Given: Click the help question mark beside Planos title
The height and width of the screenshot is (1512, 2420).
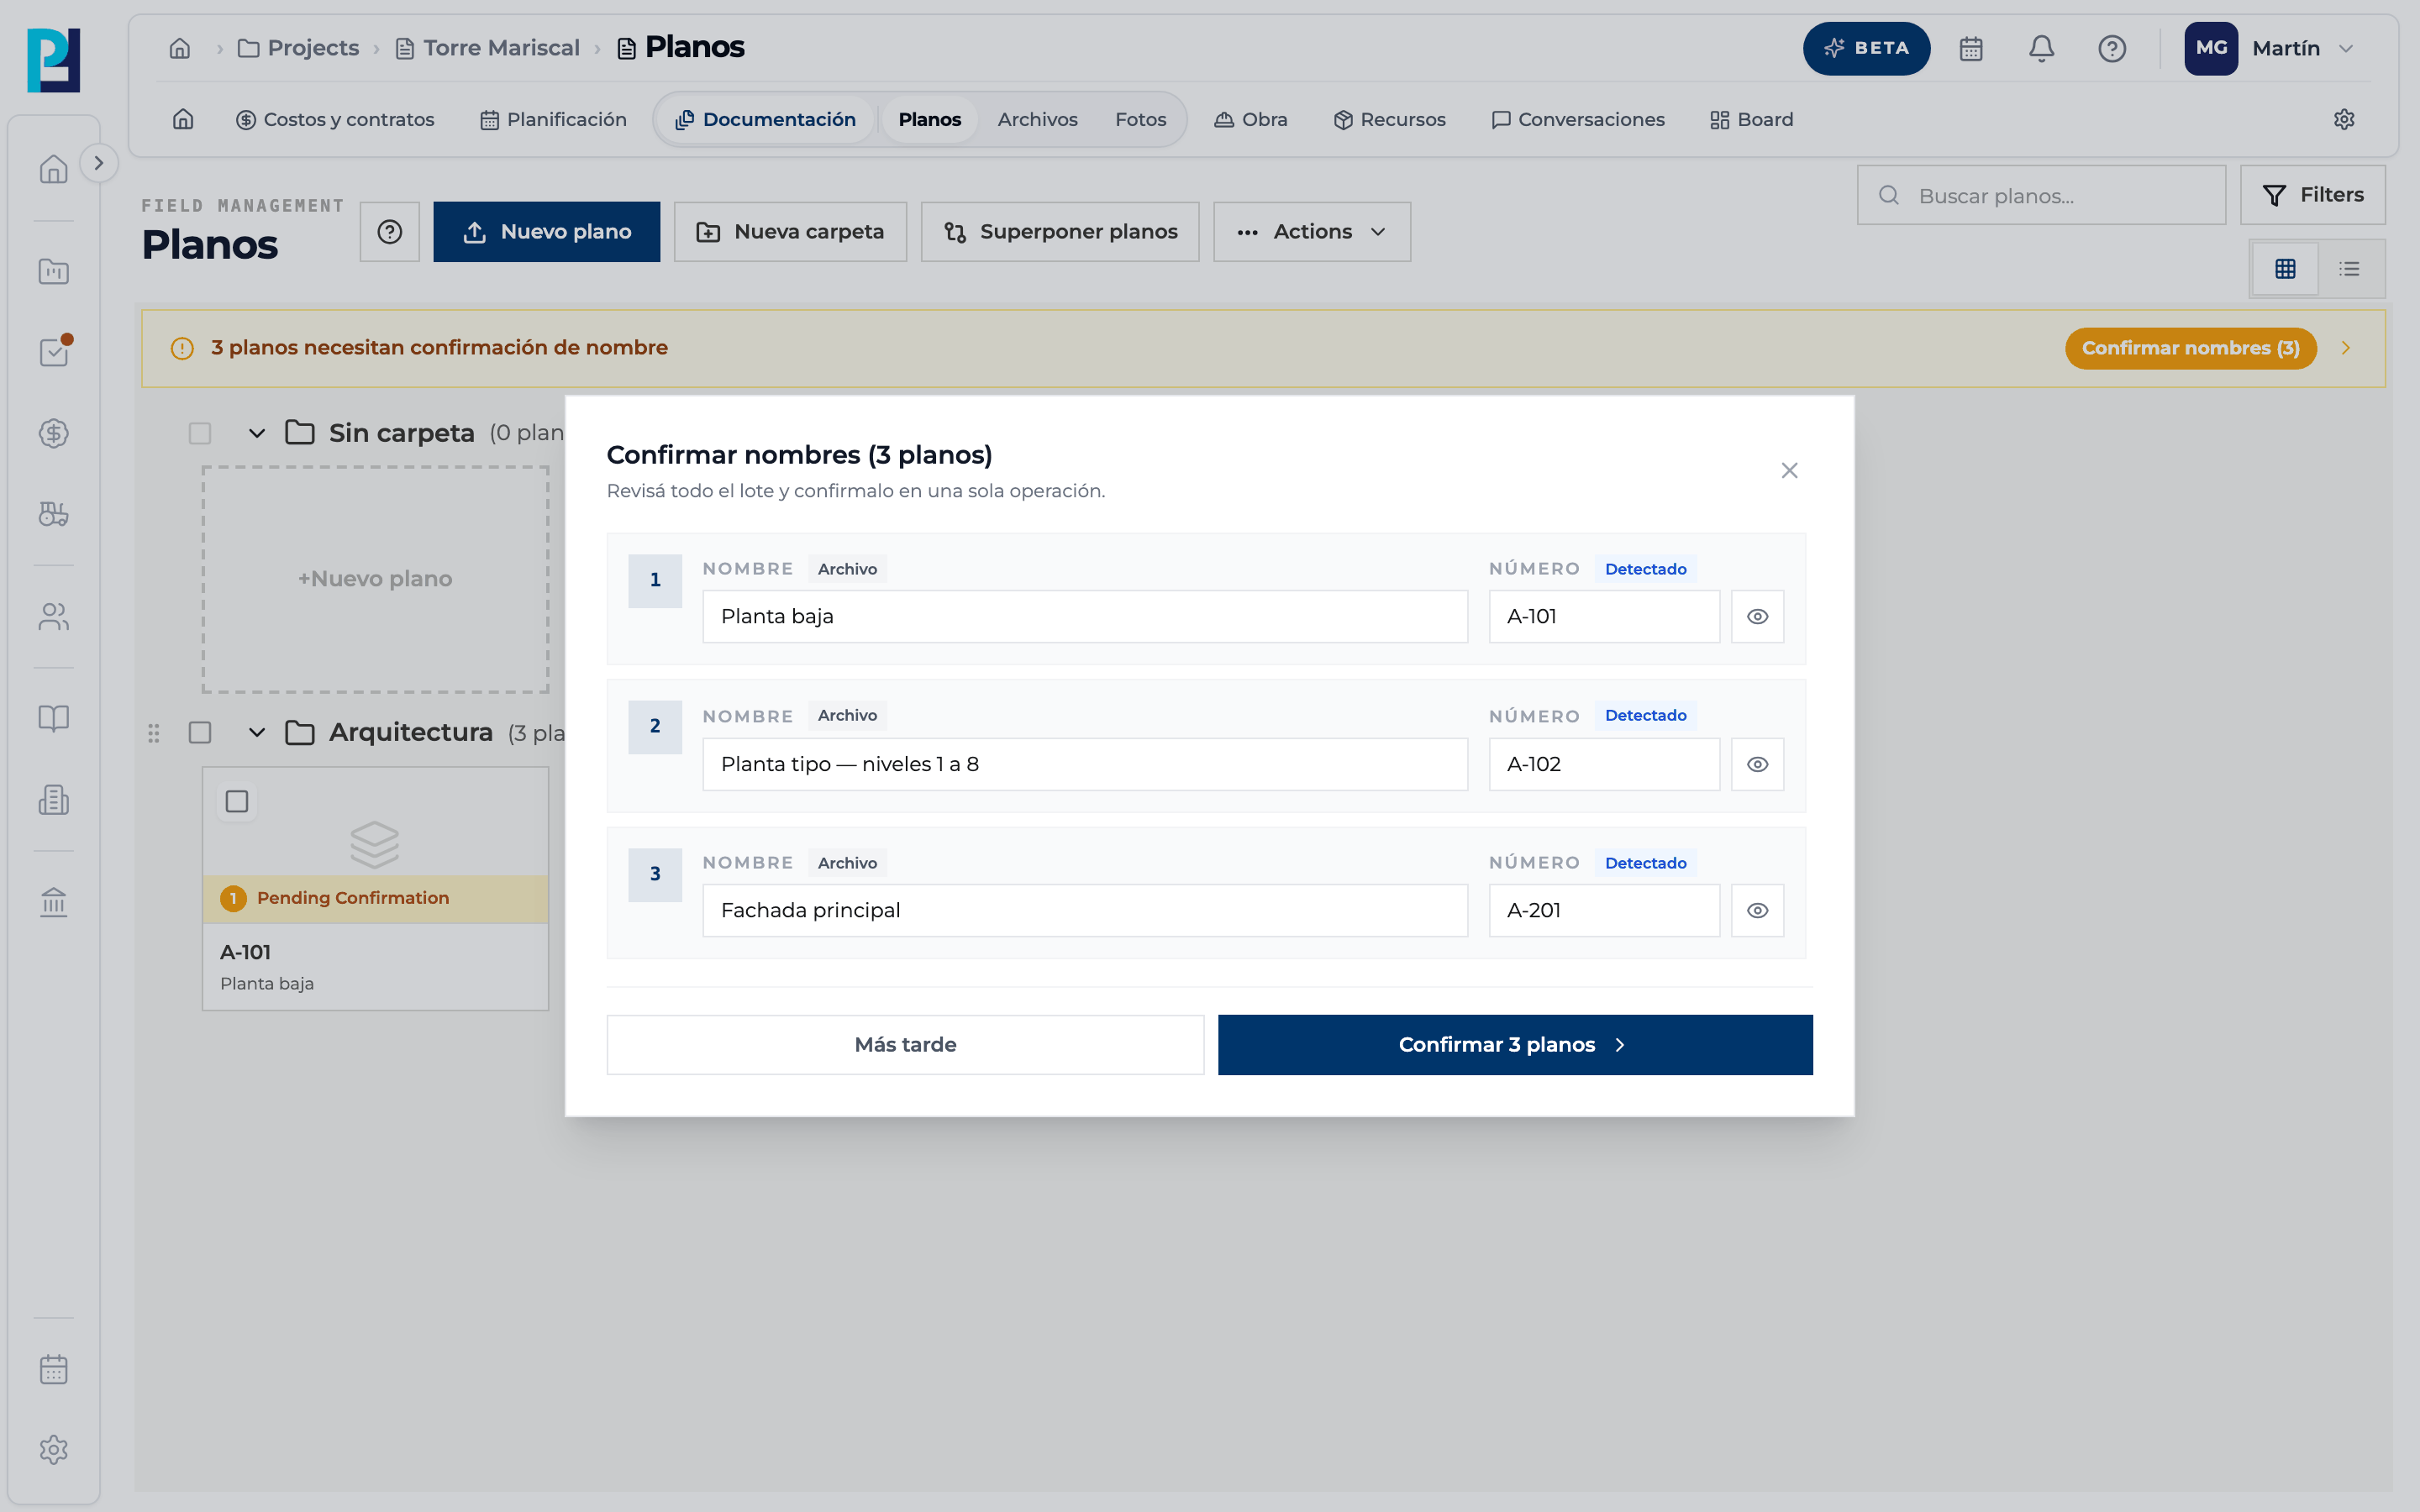Looking at the screenshot, I should coord(390,232).
